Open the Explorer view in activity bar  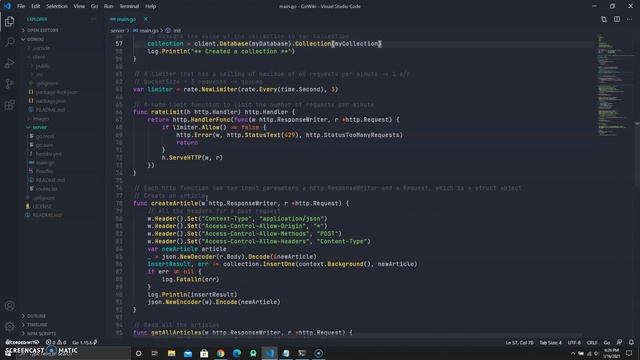pyautogui.click(x=9, y=21)
